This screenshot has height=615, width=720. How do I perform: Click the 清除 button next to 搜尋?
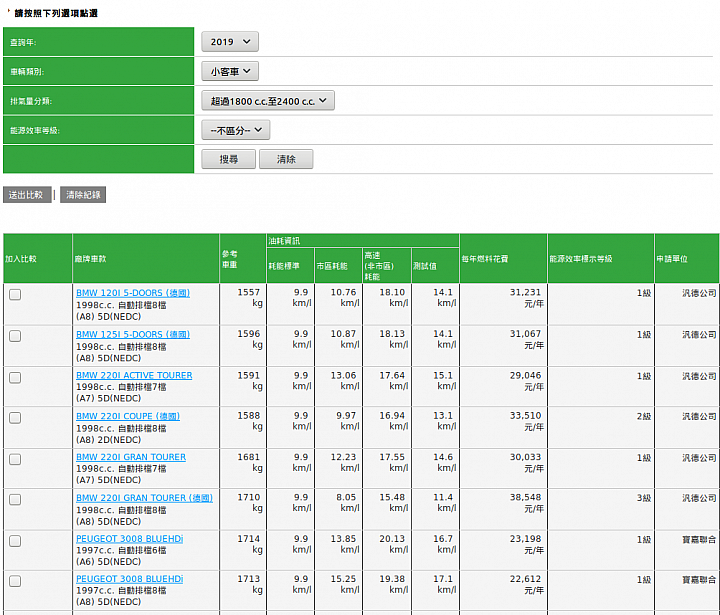click(286, 159)
